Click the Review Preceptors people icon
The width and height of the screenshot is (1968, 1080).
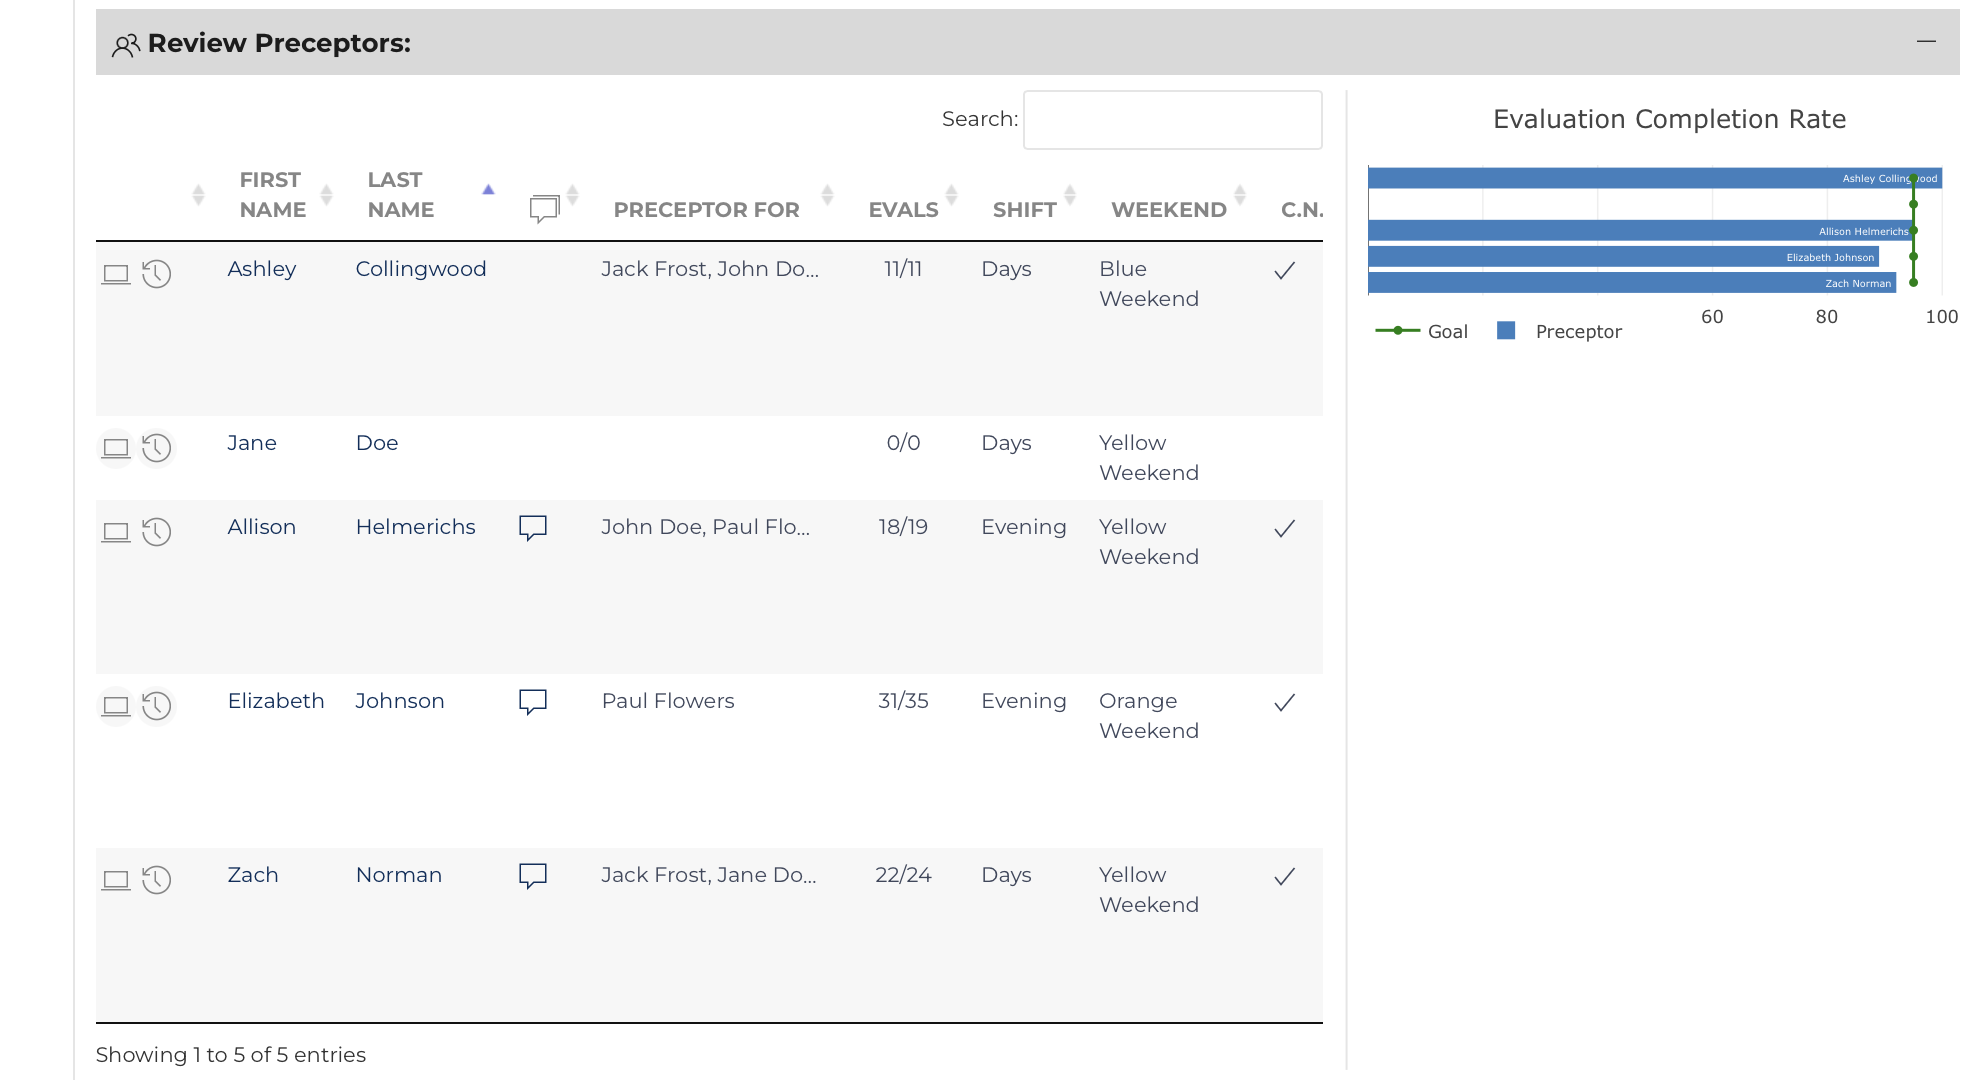tap(126, 45)
